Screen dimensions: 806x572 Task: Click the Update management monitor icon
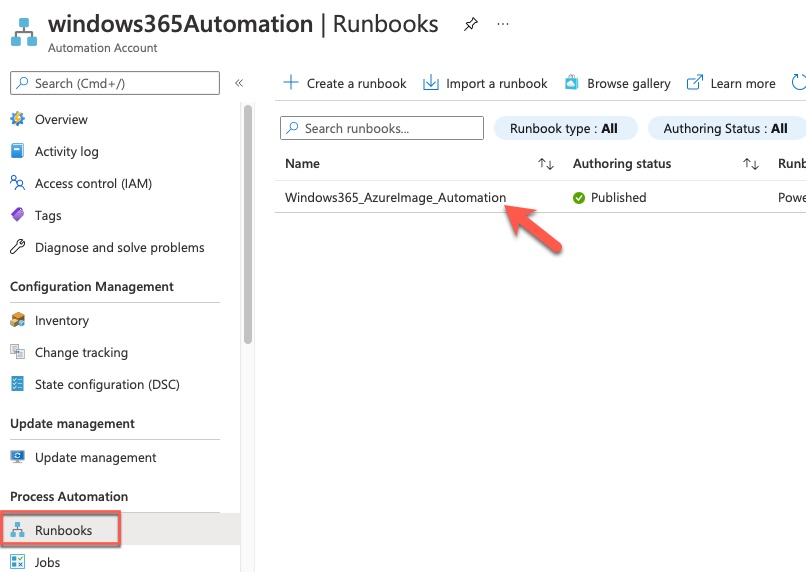17,457
